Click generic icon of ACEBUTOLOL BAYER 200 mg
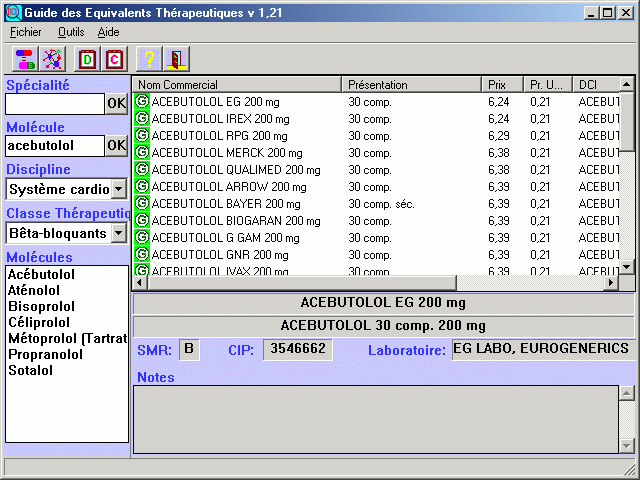 click(x=142, y=203)
